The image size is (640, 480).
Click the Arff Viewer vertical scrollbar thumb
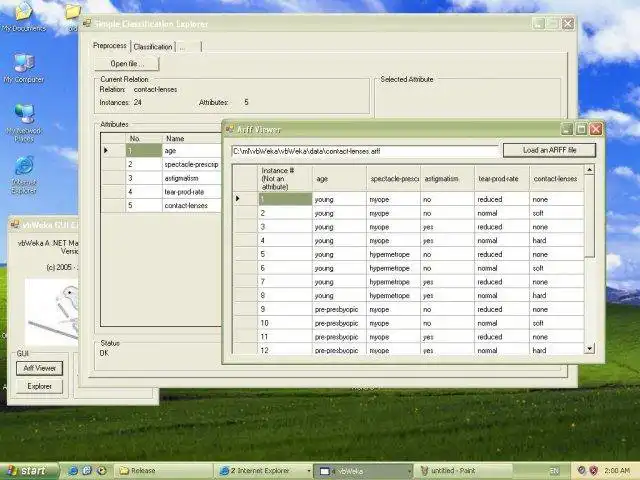pyautogui.click(x=589, y=216)
